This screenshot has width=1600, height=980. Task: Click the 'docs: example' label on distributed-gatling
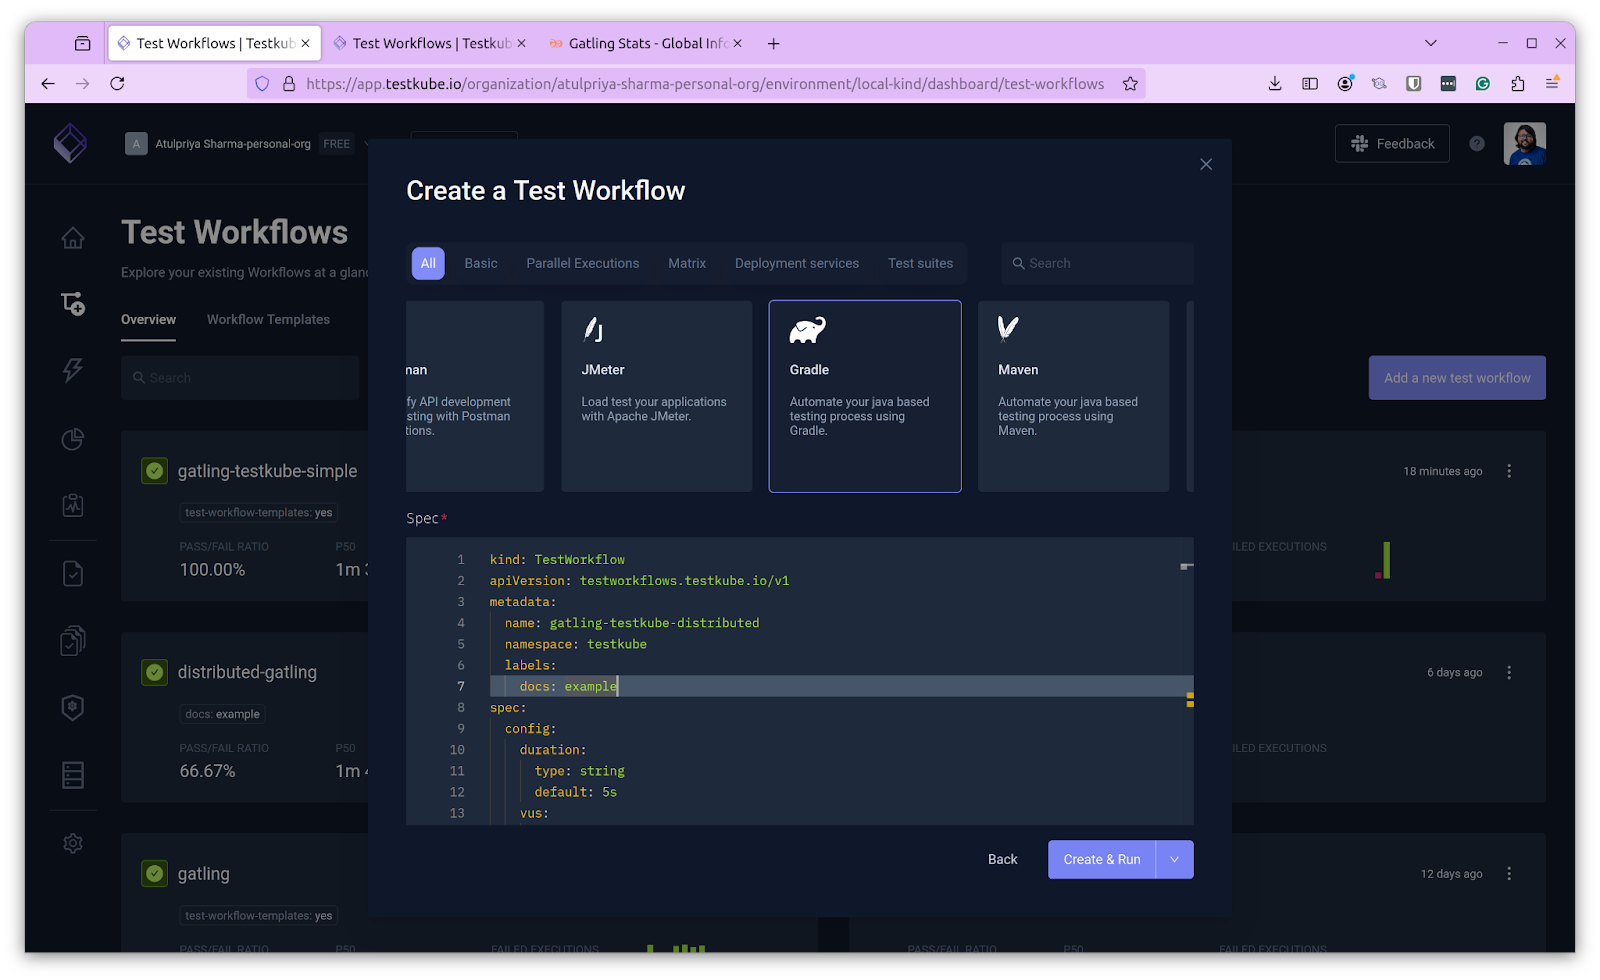click(x=222, y=714)
